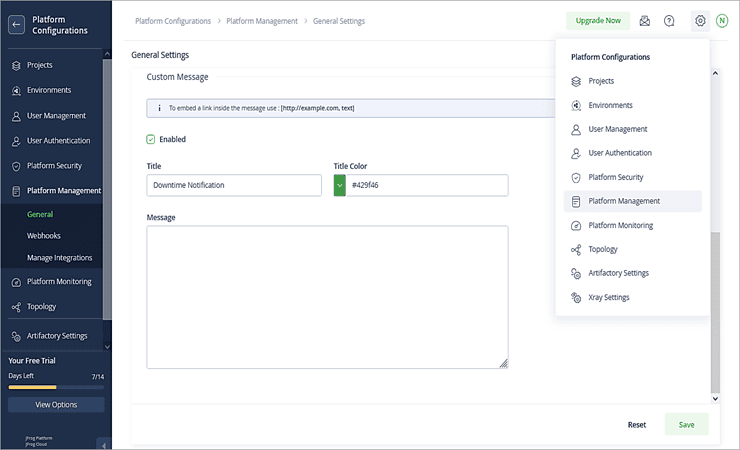Viewport: 740px width, 450px height.
Task: Open the Title Color dropdown arrow
Action: click(x=340, y=185)
